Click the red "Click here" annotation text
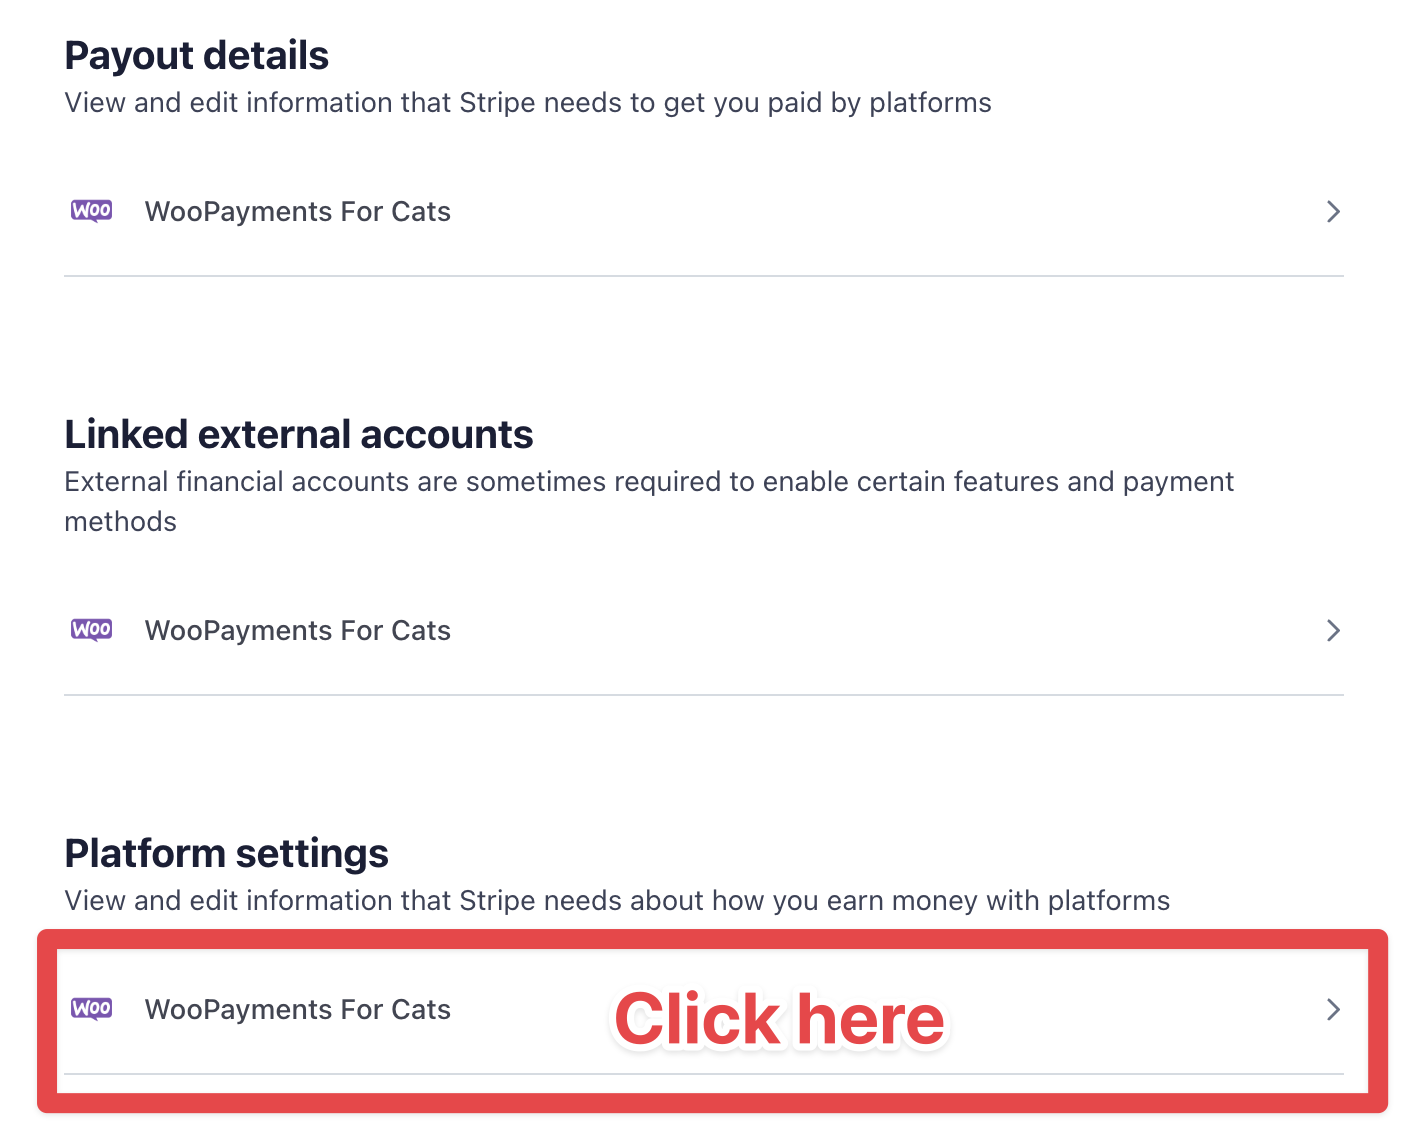The width and height of the screenshot is (1410, 1126). tap(779, 1020)
